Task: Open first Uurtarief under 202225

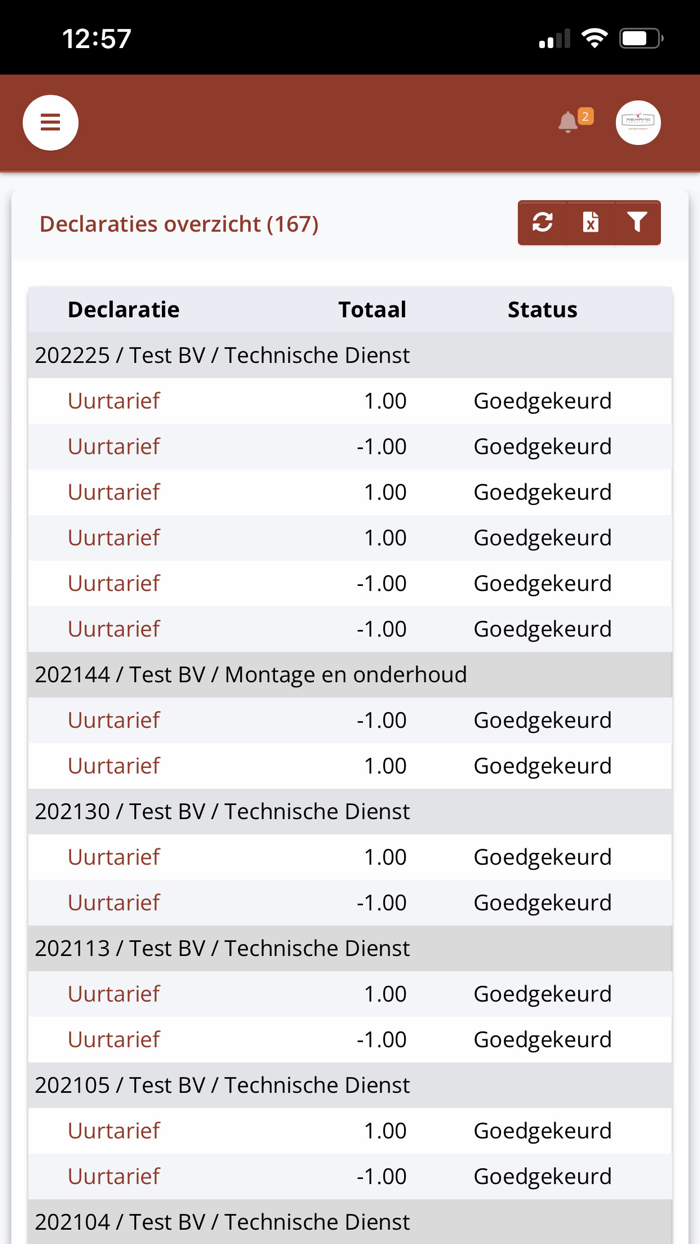Action: [113, 401]
